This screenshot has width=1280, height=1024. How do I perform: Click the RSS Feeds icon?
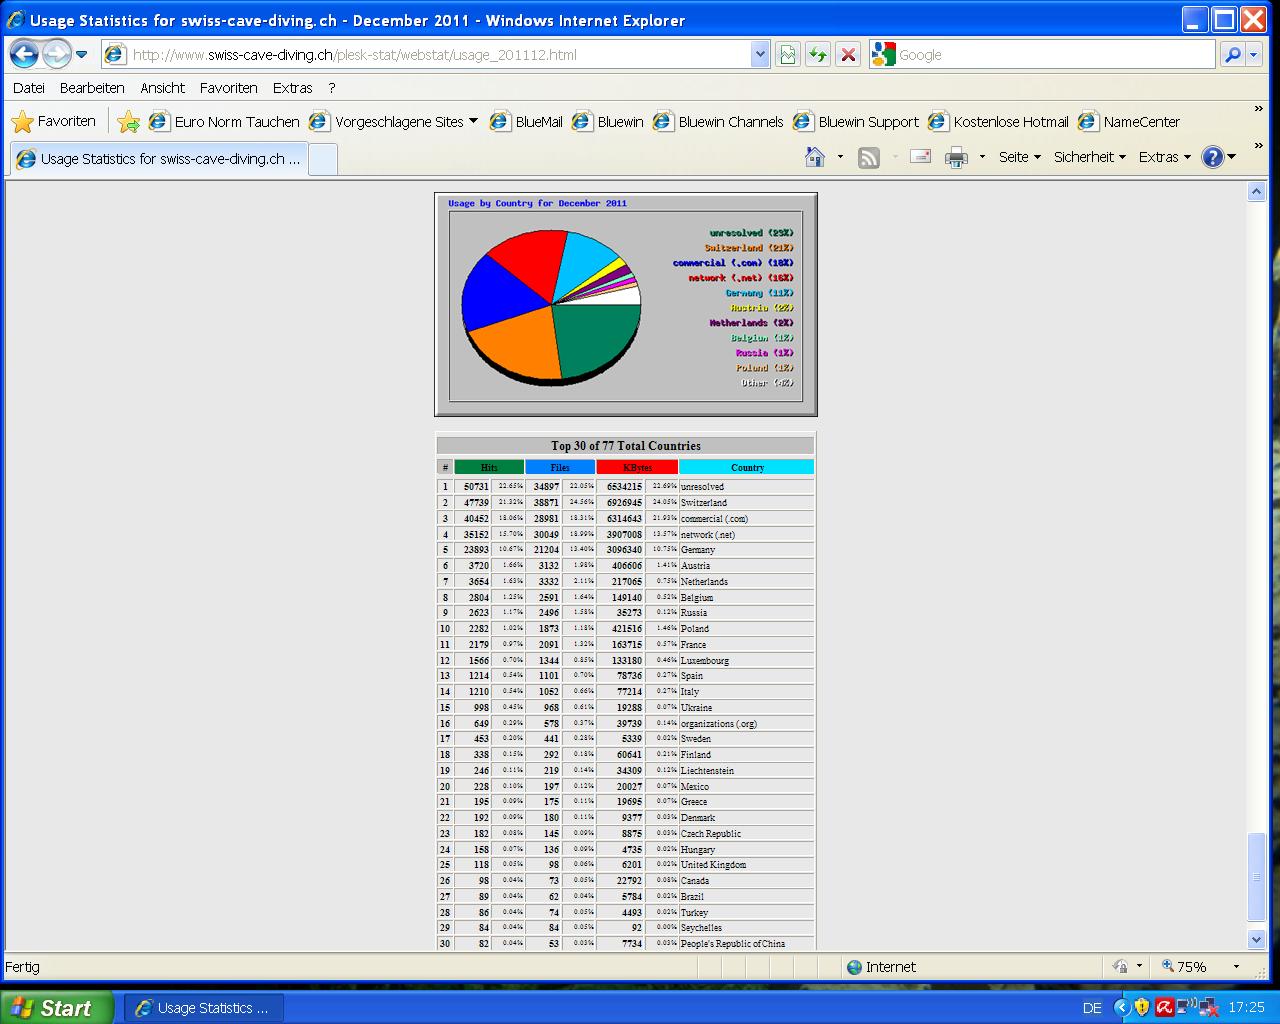coord(869,157)
